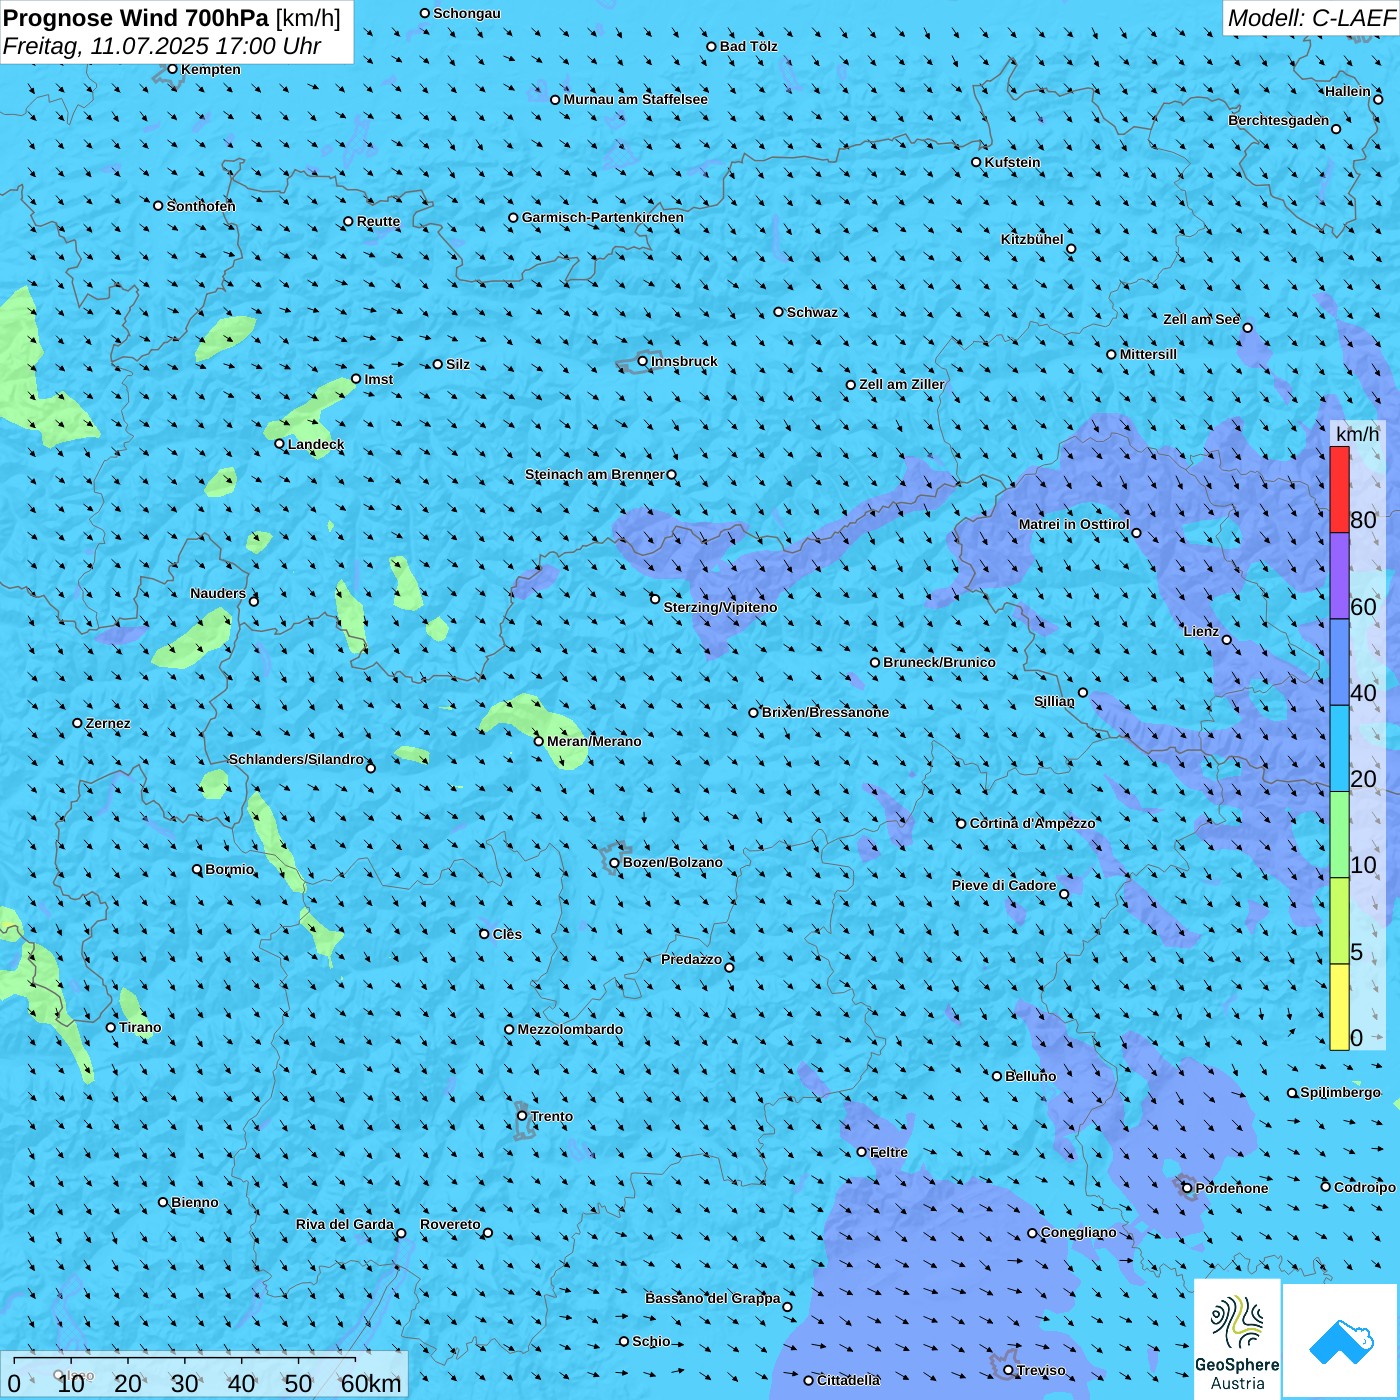Screen dimensions: 1400x1400
Task: Select the Trento city marker
Action: pos(522,1116)
